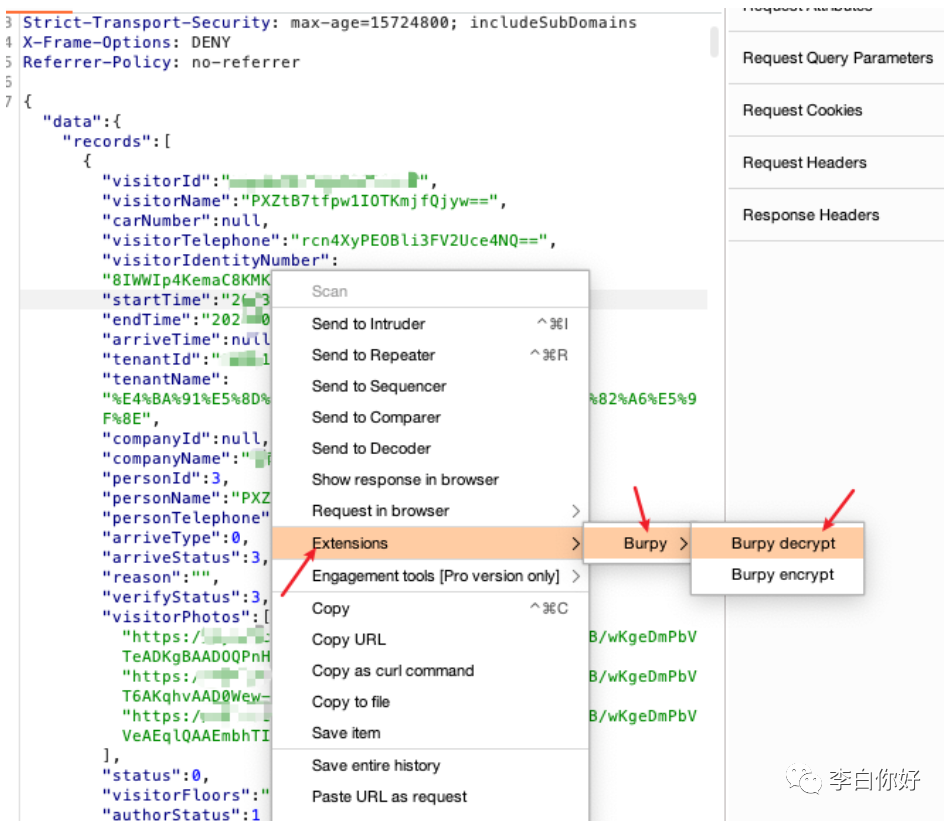Open the Extensions submenu
Screen dimensions: 951x821
click(x=430, y=543)
